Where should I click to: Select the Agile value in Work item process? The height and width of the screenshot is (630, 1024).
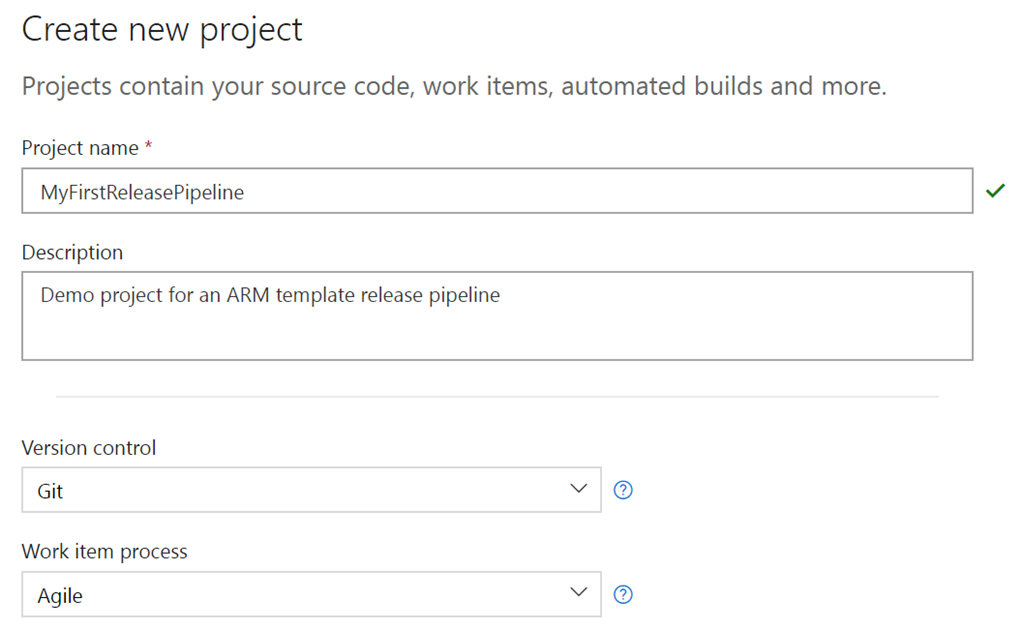60,596
